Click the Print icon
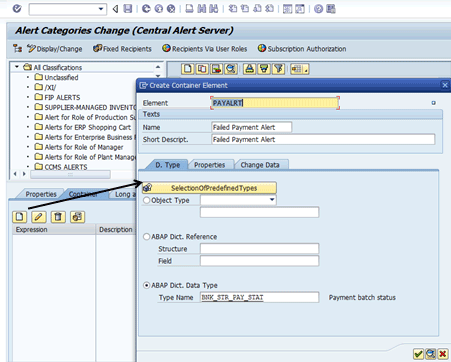The width and height of the screenshot is (451, 362). point(189,9)
